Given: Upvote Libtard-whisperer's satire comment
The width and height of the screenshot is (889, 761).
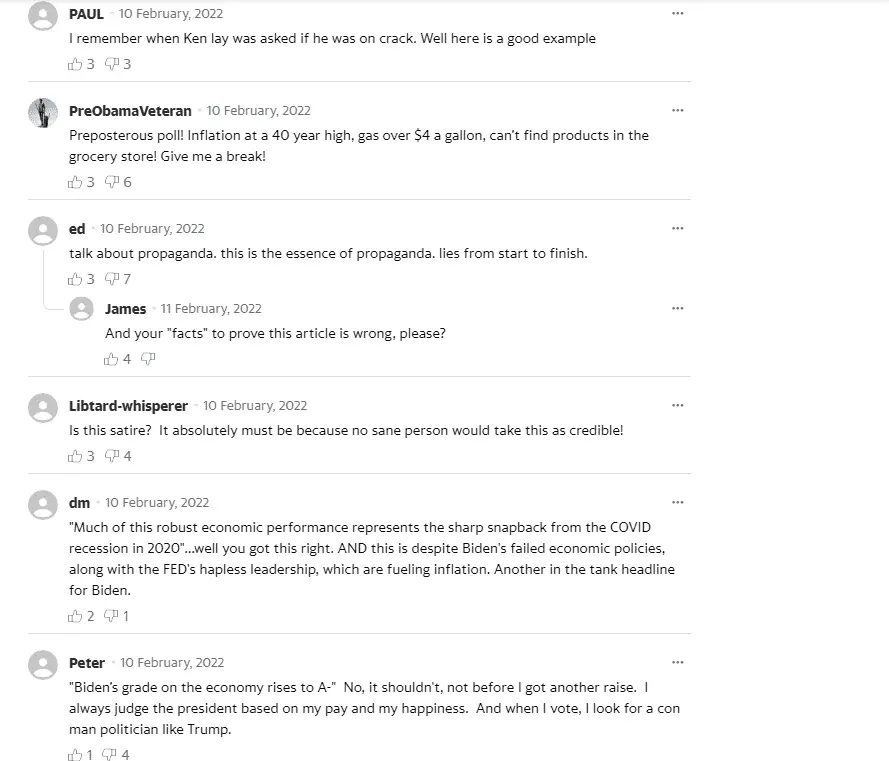Looking at the screenshot, I should pyautogui.click(x=75, y=455).
